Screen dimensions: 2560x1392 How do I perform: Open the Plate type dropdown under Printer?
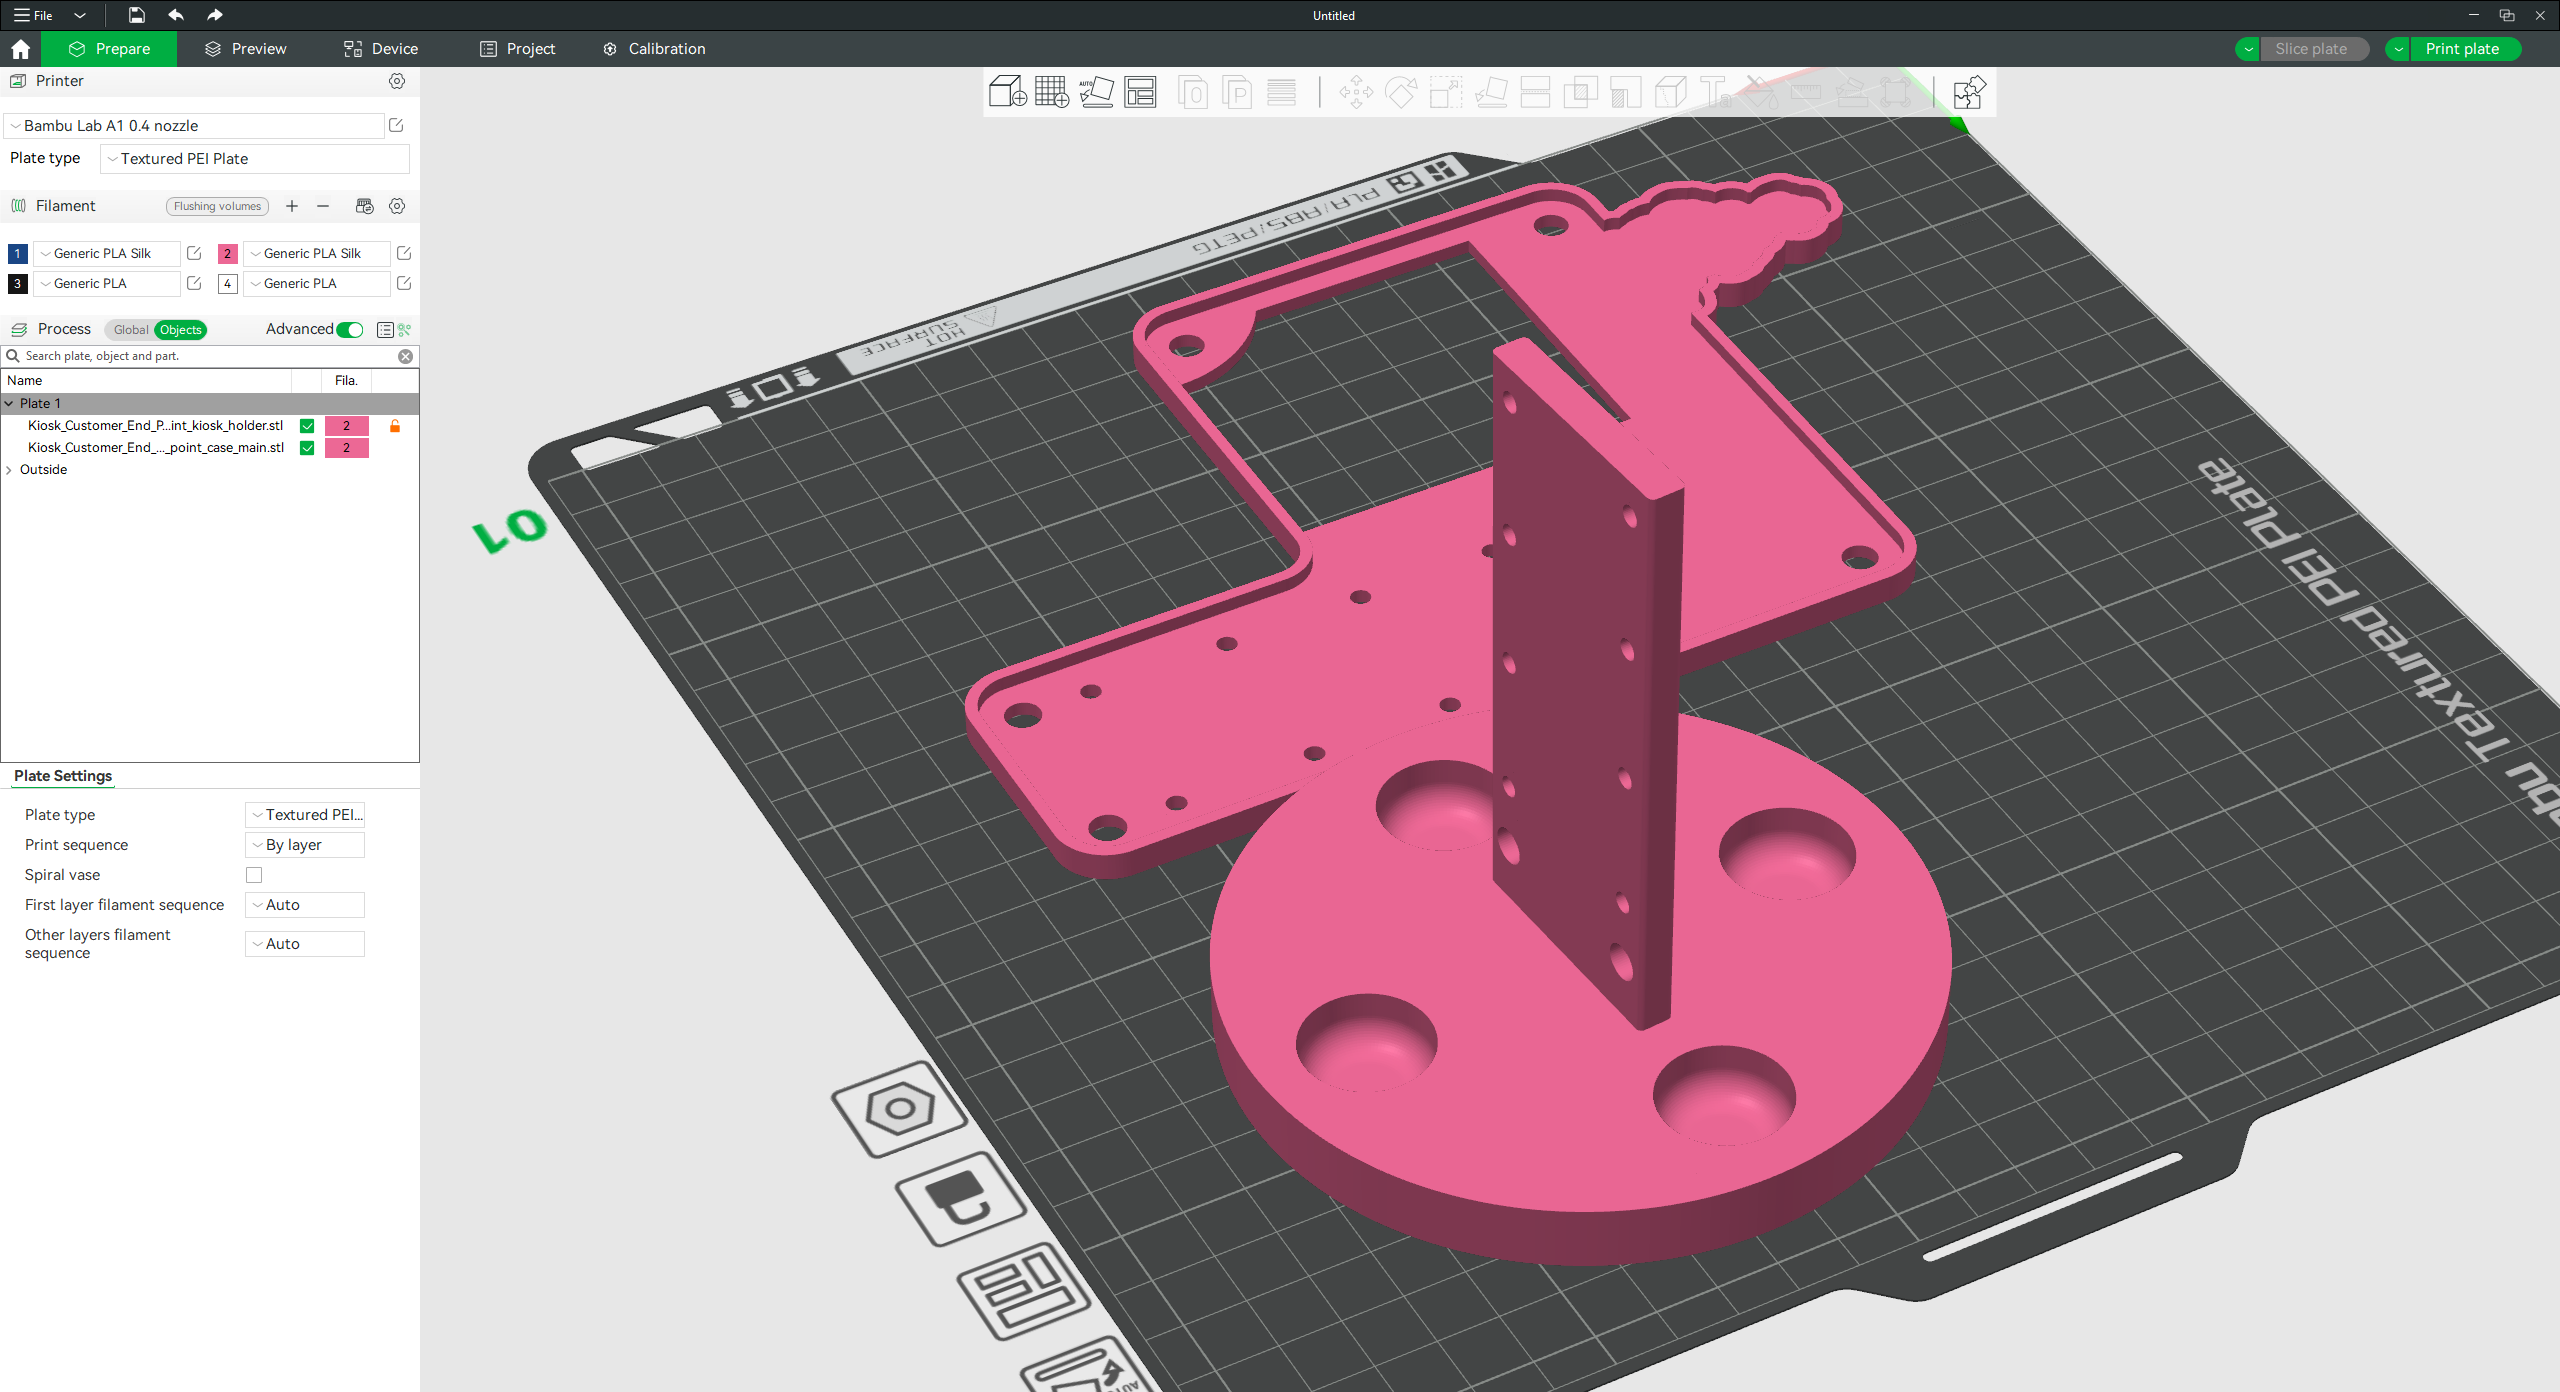(x=255, y=159)
